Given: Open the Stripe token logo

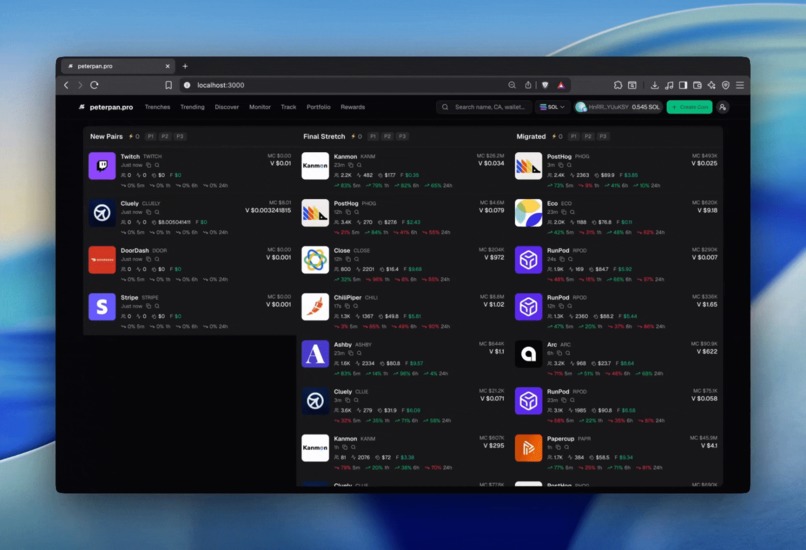Looking at the screenshot, I should pyautogui.click(x=102, y=307).
